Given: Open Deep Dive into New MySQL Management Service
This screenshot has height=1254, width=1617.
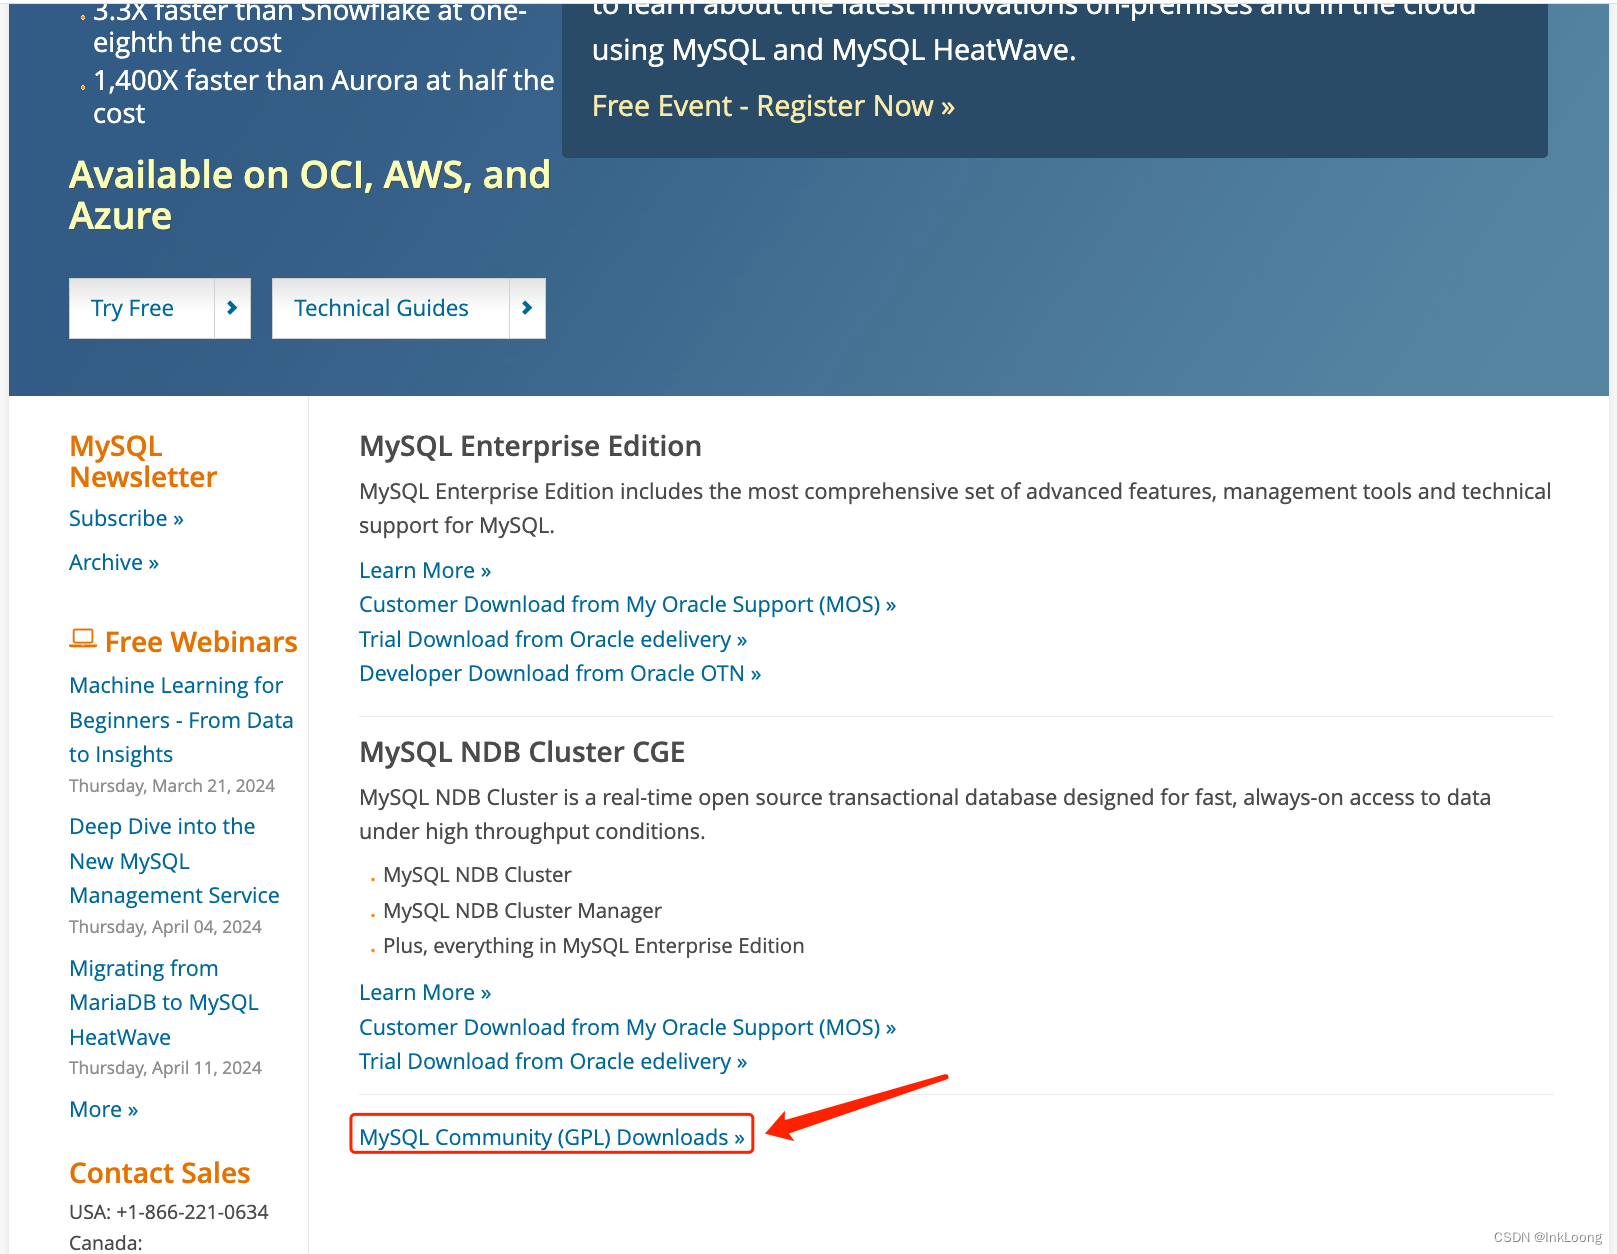Looking at the screenshot, I should (174, 861).
